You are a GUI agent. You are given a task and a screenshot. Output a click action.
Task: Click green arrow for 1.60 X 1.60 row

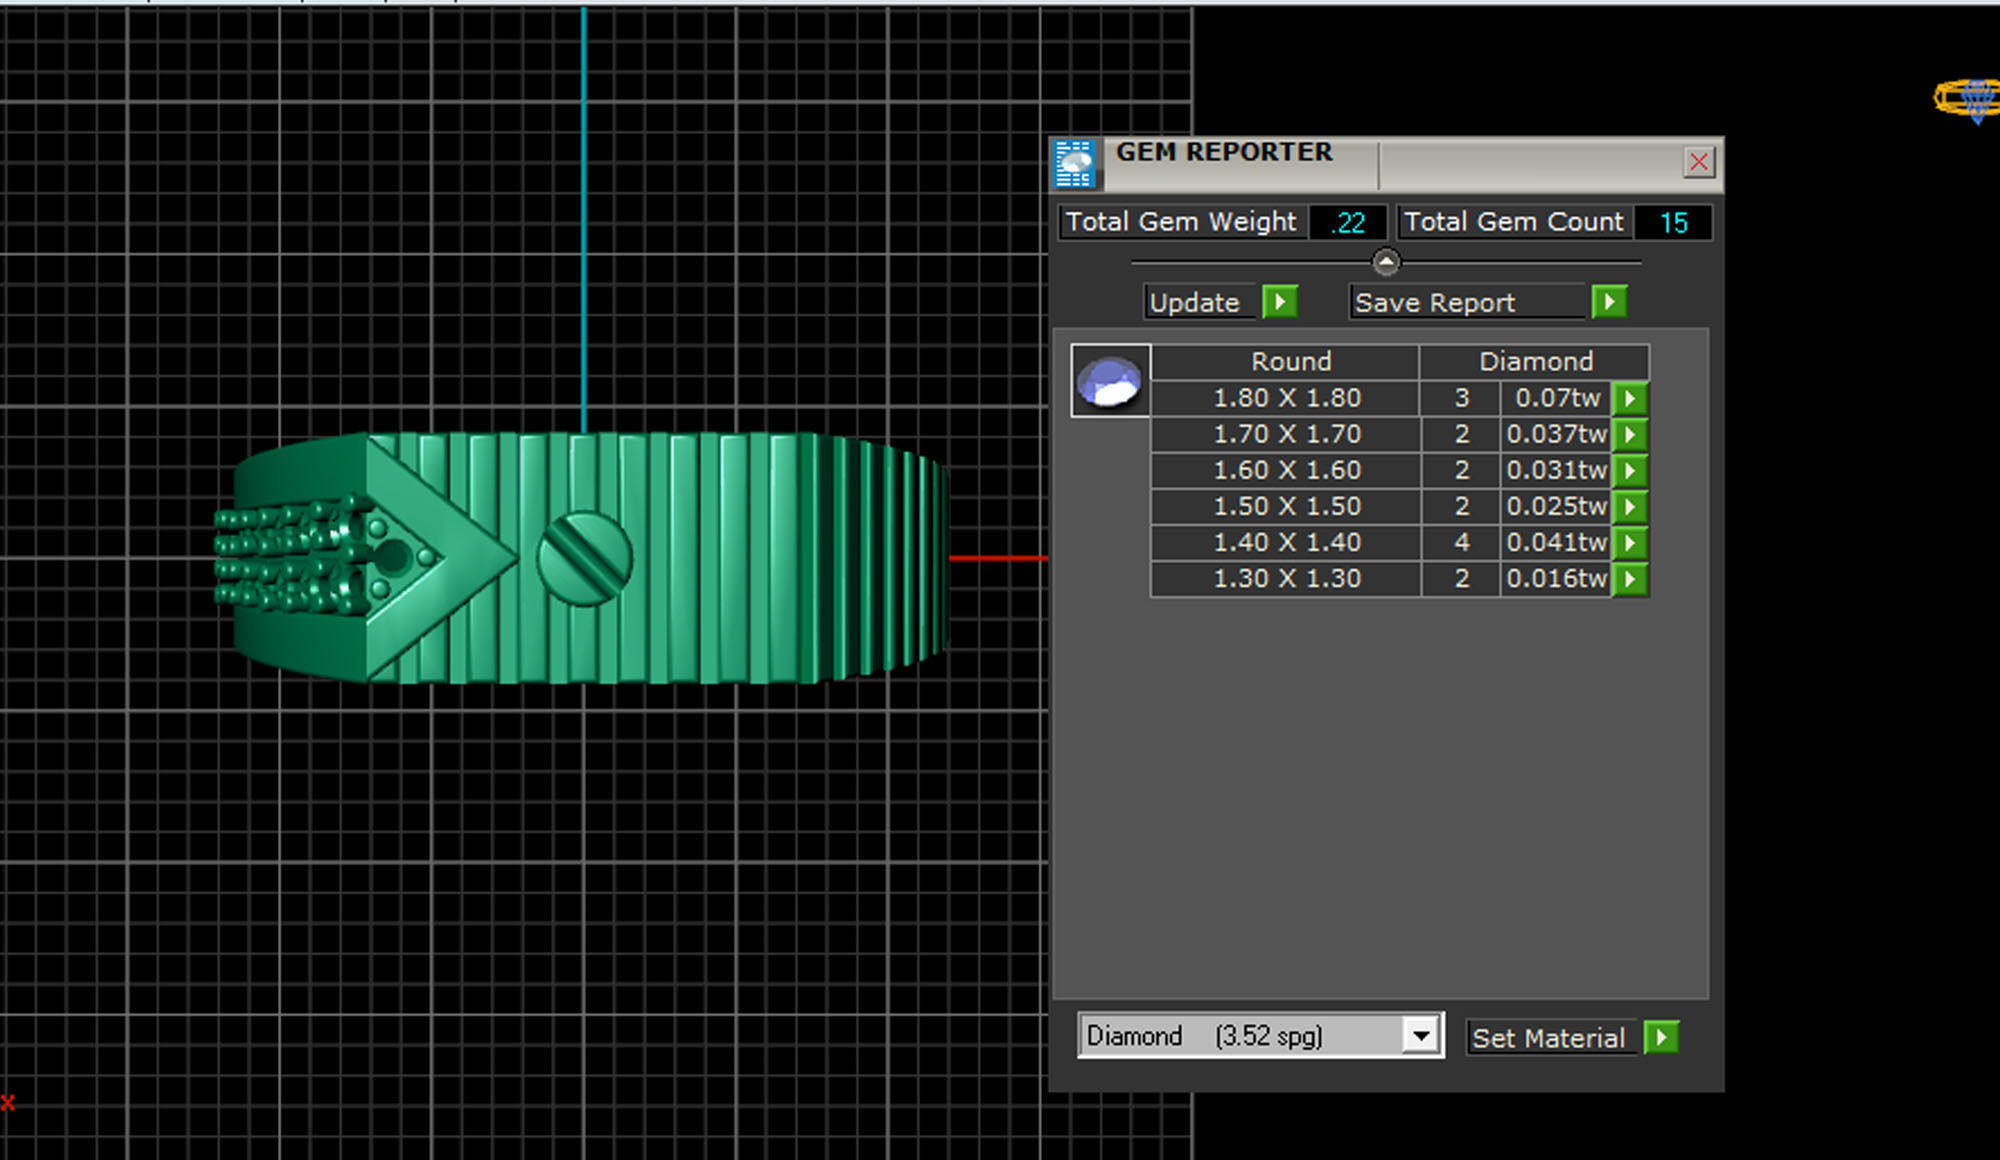tap(1630, 470)
